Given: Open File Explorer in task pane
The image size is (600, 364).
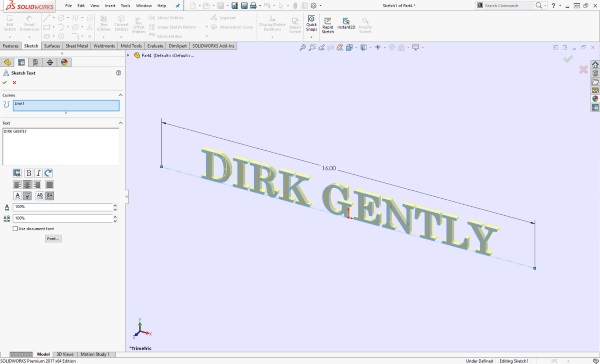Looking at the screenshot, I should 595,82.
